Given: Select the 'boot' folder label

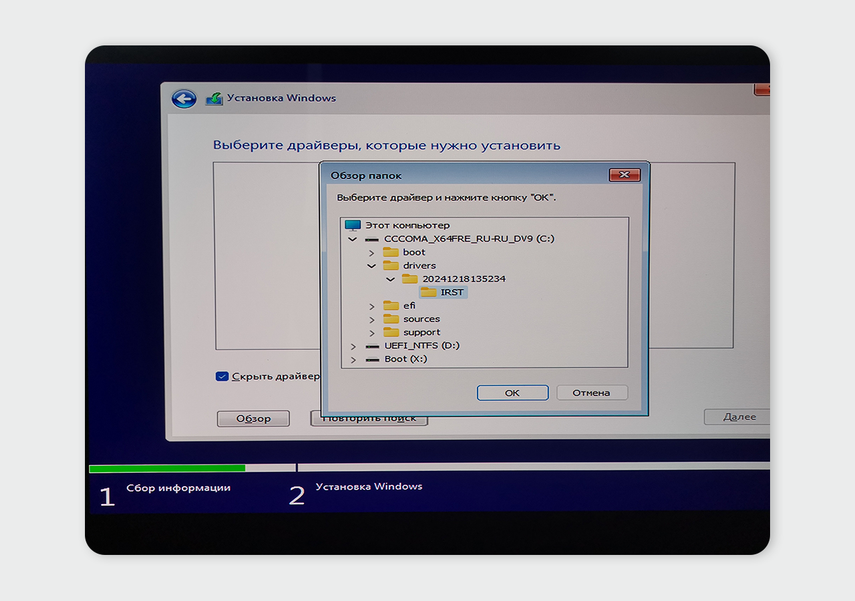Looking at the screenshot, I should pos(414,252).
